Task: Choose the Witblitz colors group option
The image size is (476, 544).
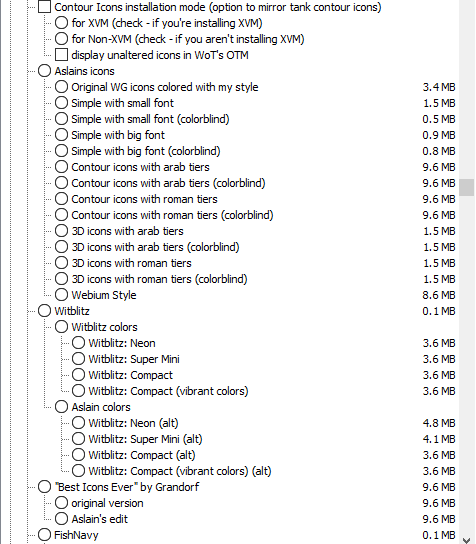Action: pos(61,326)
